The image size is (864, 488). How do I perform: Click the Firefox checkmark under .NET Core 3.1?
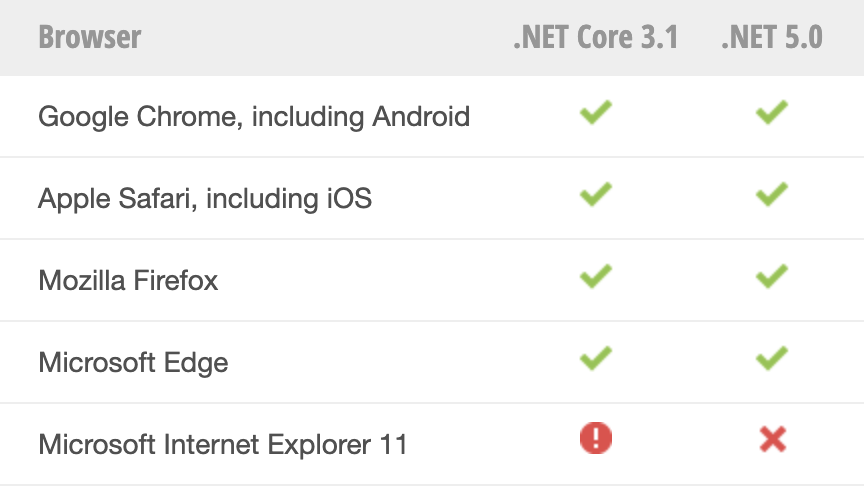pos(596,276)
